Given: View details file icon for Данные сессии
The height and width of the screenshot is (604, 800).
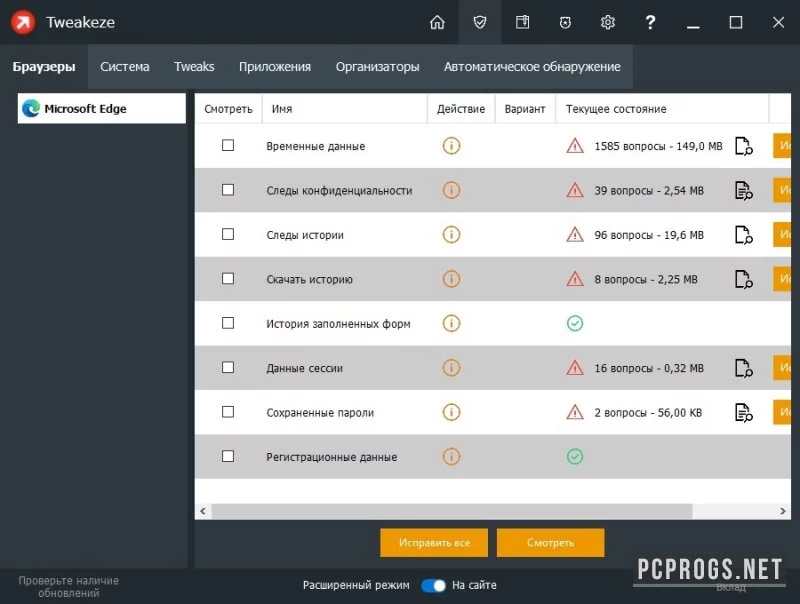Looking at the screenshot, I should coord(743,368).
